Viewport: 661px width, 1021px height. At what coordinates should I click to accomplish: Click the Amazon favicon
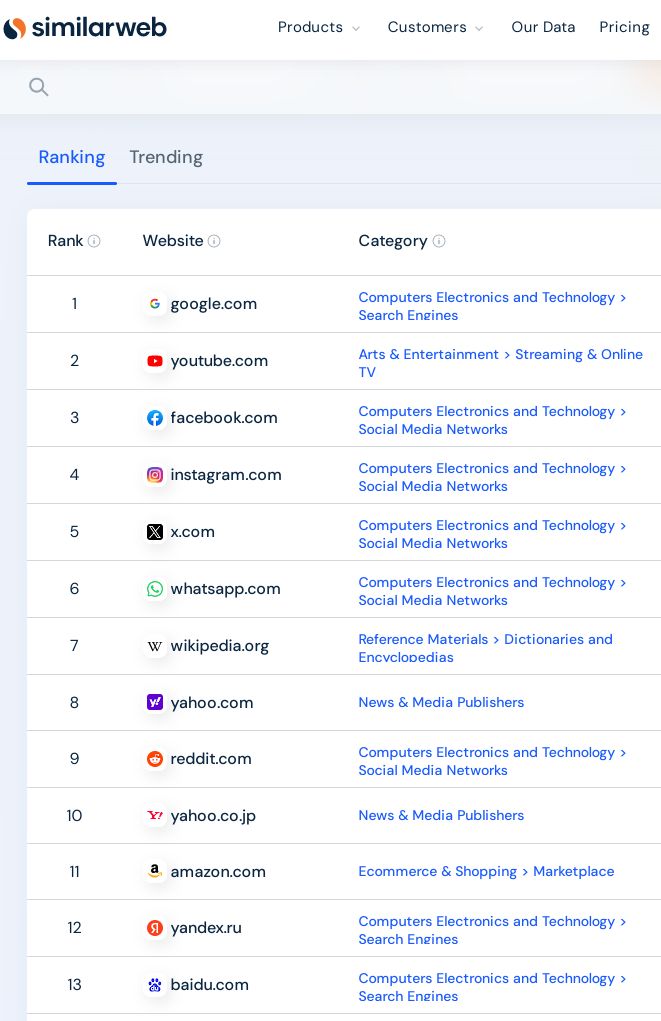154,871
